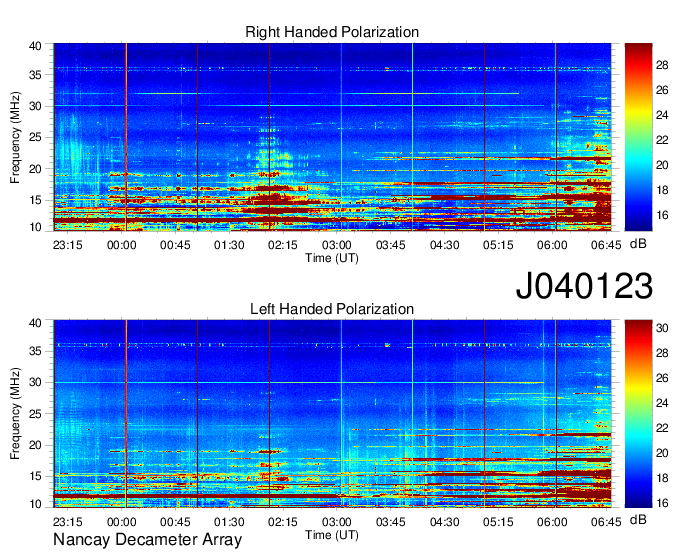
Task: Click the 'dB' label beside the top colorbar
Action: [x=638, y=244]
